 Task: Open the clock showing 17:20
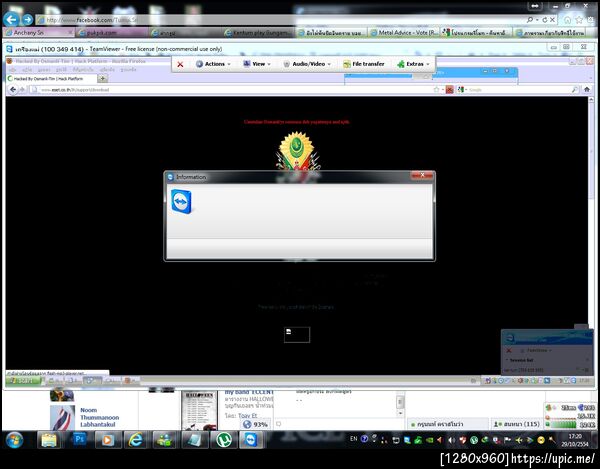coord(575,440)
